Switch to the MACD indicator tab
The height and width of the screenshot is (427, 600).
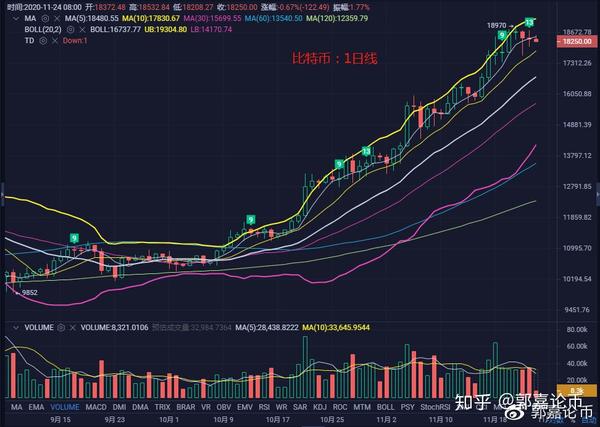(x=96, y=407)
